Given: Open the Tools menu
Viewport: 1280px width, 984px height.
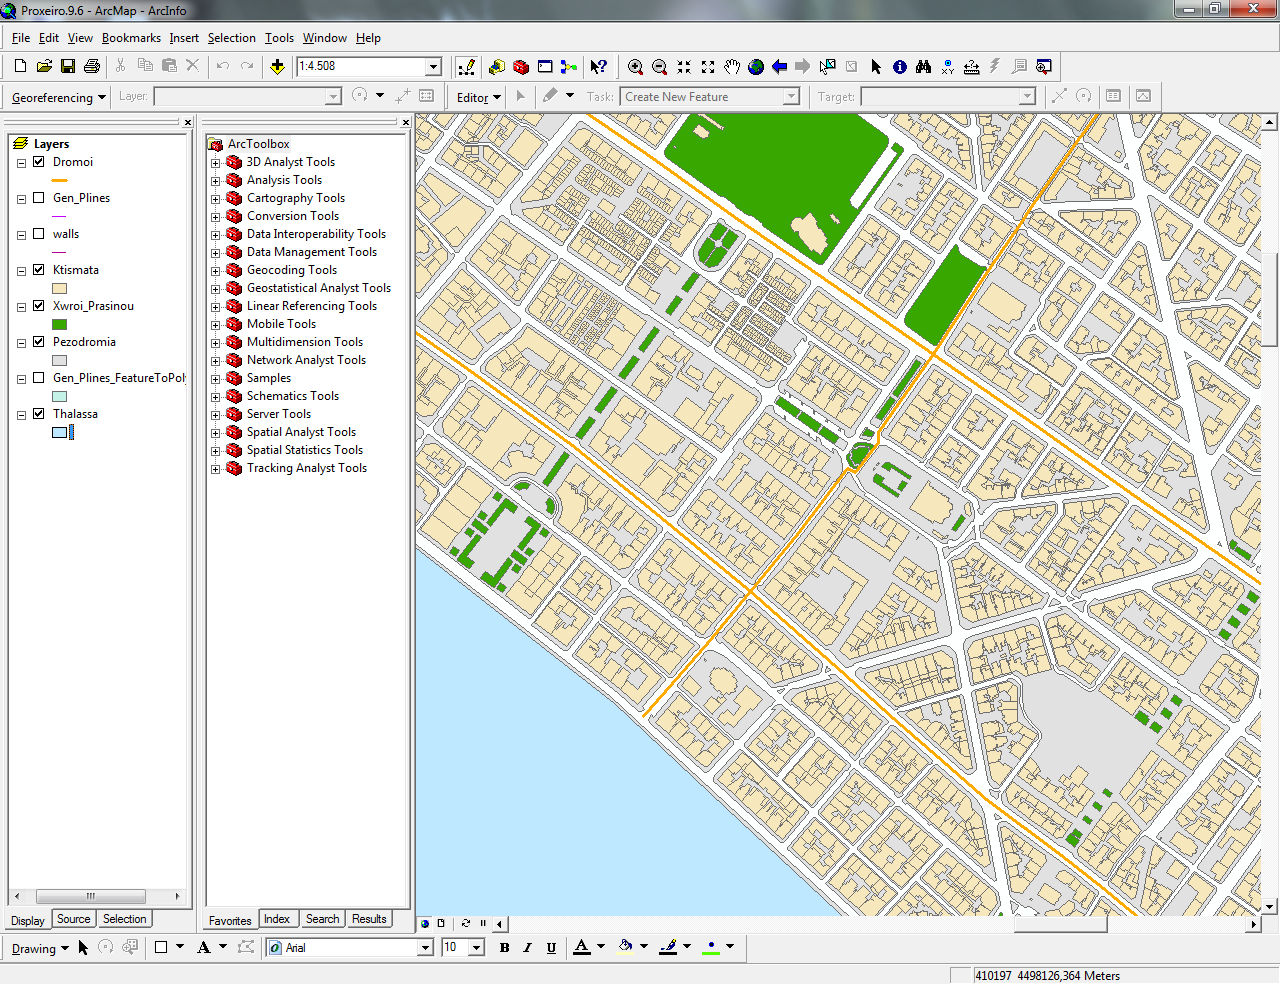Looking at the screenshot, I should (x=279, y=38).
